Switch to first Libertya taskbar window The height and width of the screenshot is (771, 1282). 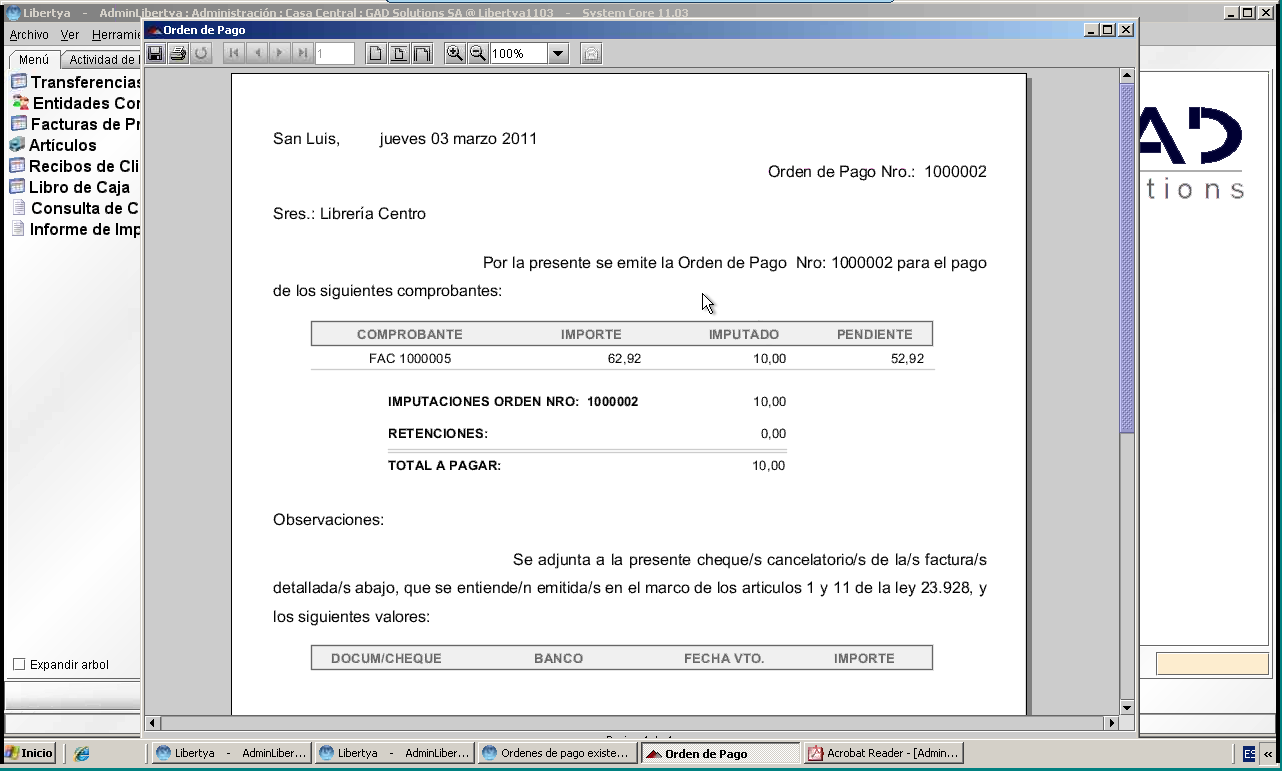click(x=231, y=754)
